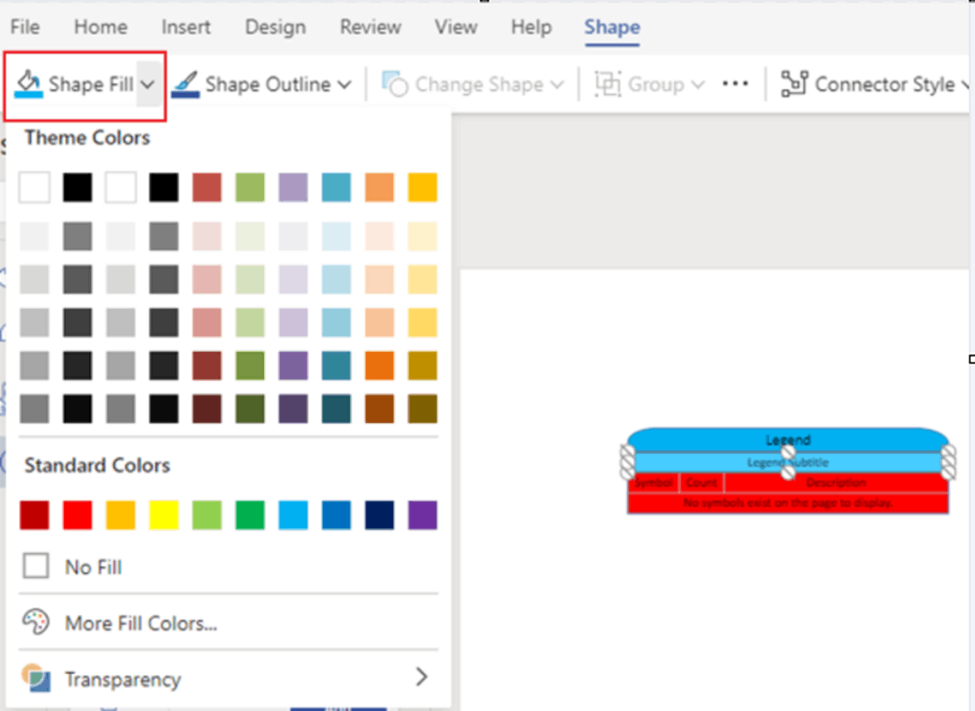This screenshot has height=711, width=975.
Task: Open the Review tab
Action: coord(370,27)
